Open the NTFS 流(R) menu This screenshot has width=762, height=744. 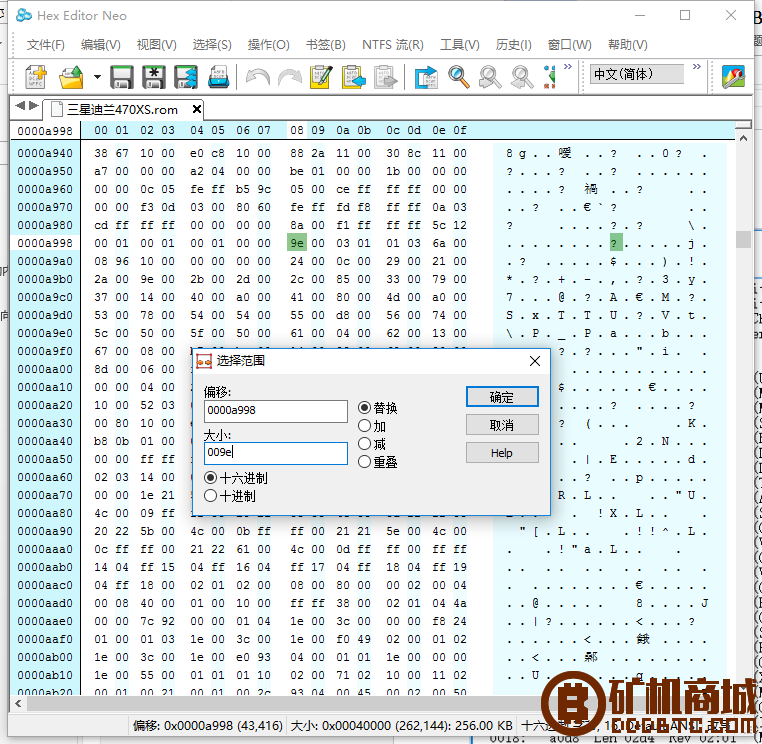pyautogui.click(x=393, y=45)
